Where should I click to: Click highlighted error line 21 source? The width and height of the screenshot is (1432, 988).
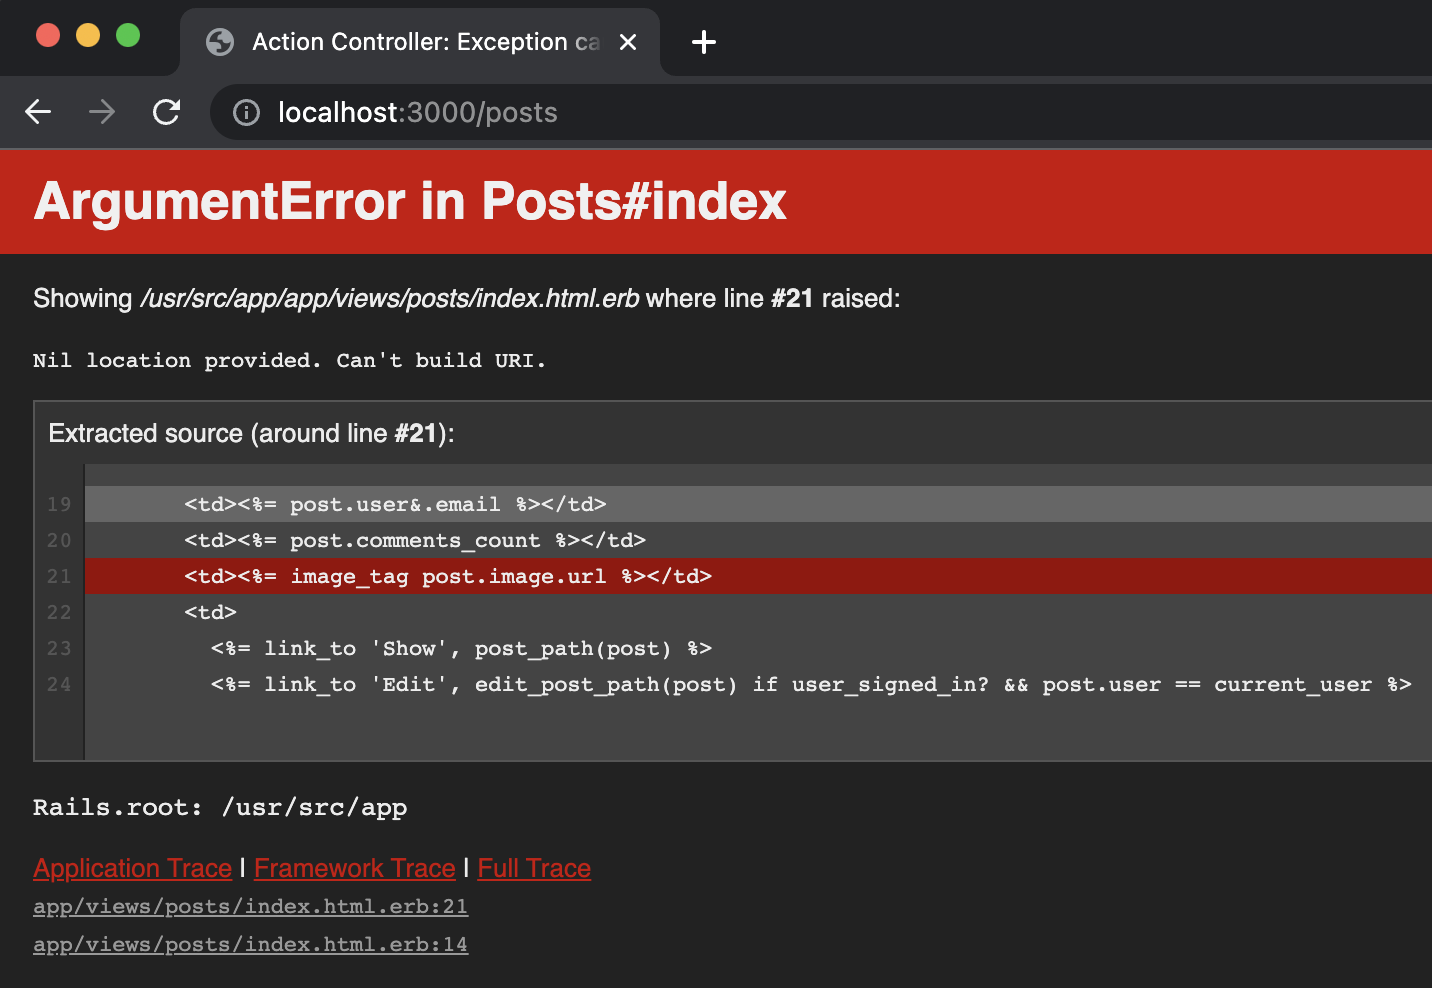448,576
